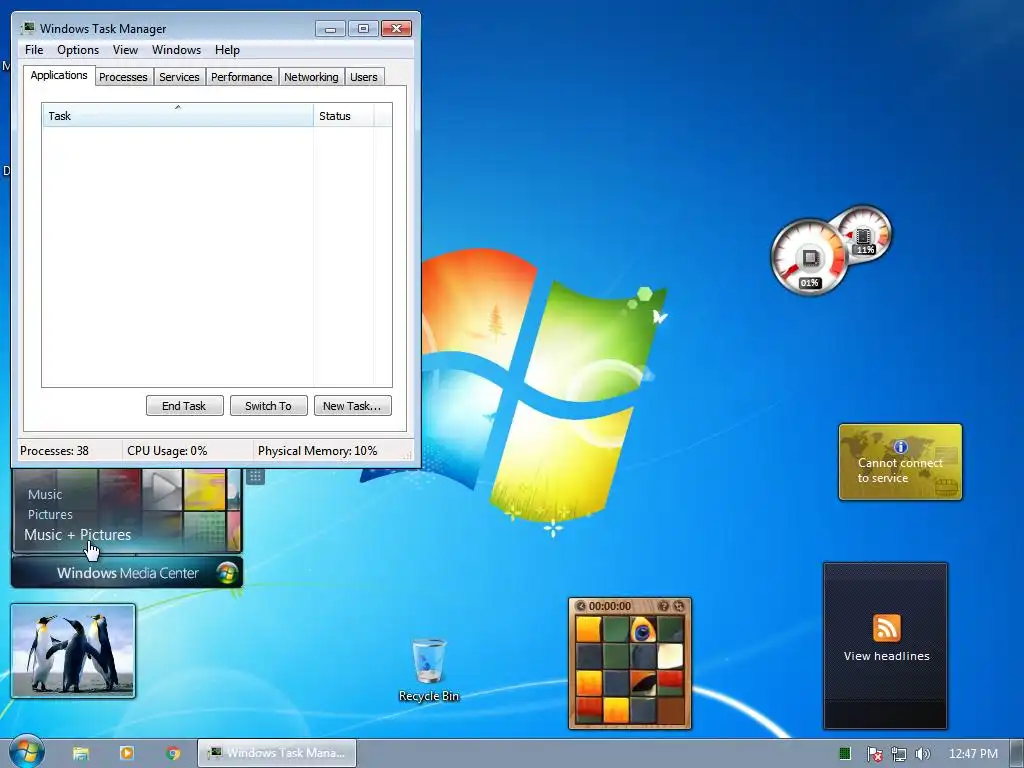Click the Media Center gadget drag handle
1024x768 pixels.
coord(255,476)
